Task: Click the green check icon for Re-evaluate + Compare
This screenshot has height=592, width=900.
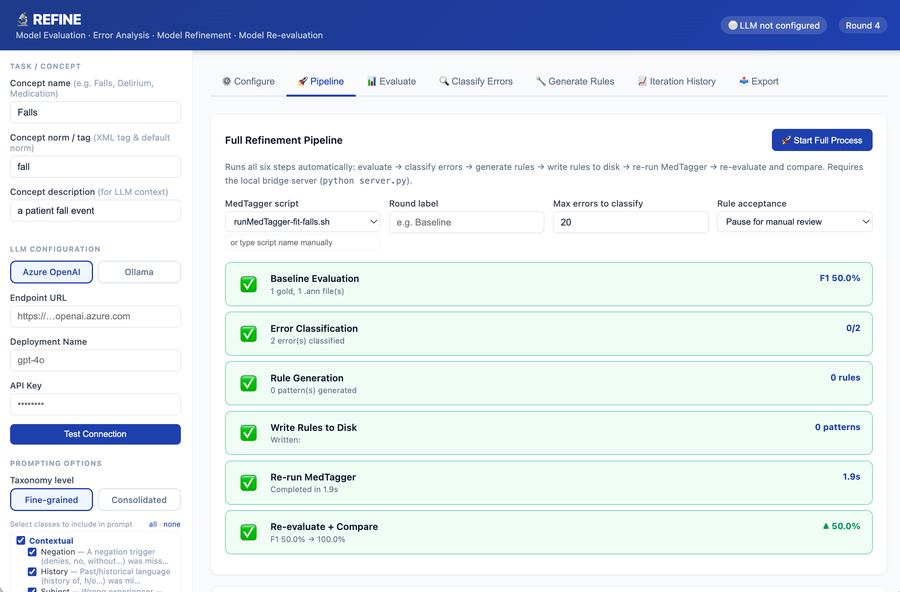Action: pyautogui.click(x=249, y=532)
